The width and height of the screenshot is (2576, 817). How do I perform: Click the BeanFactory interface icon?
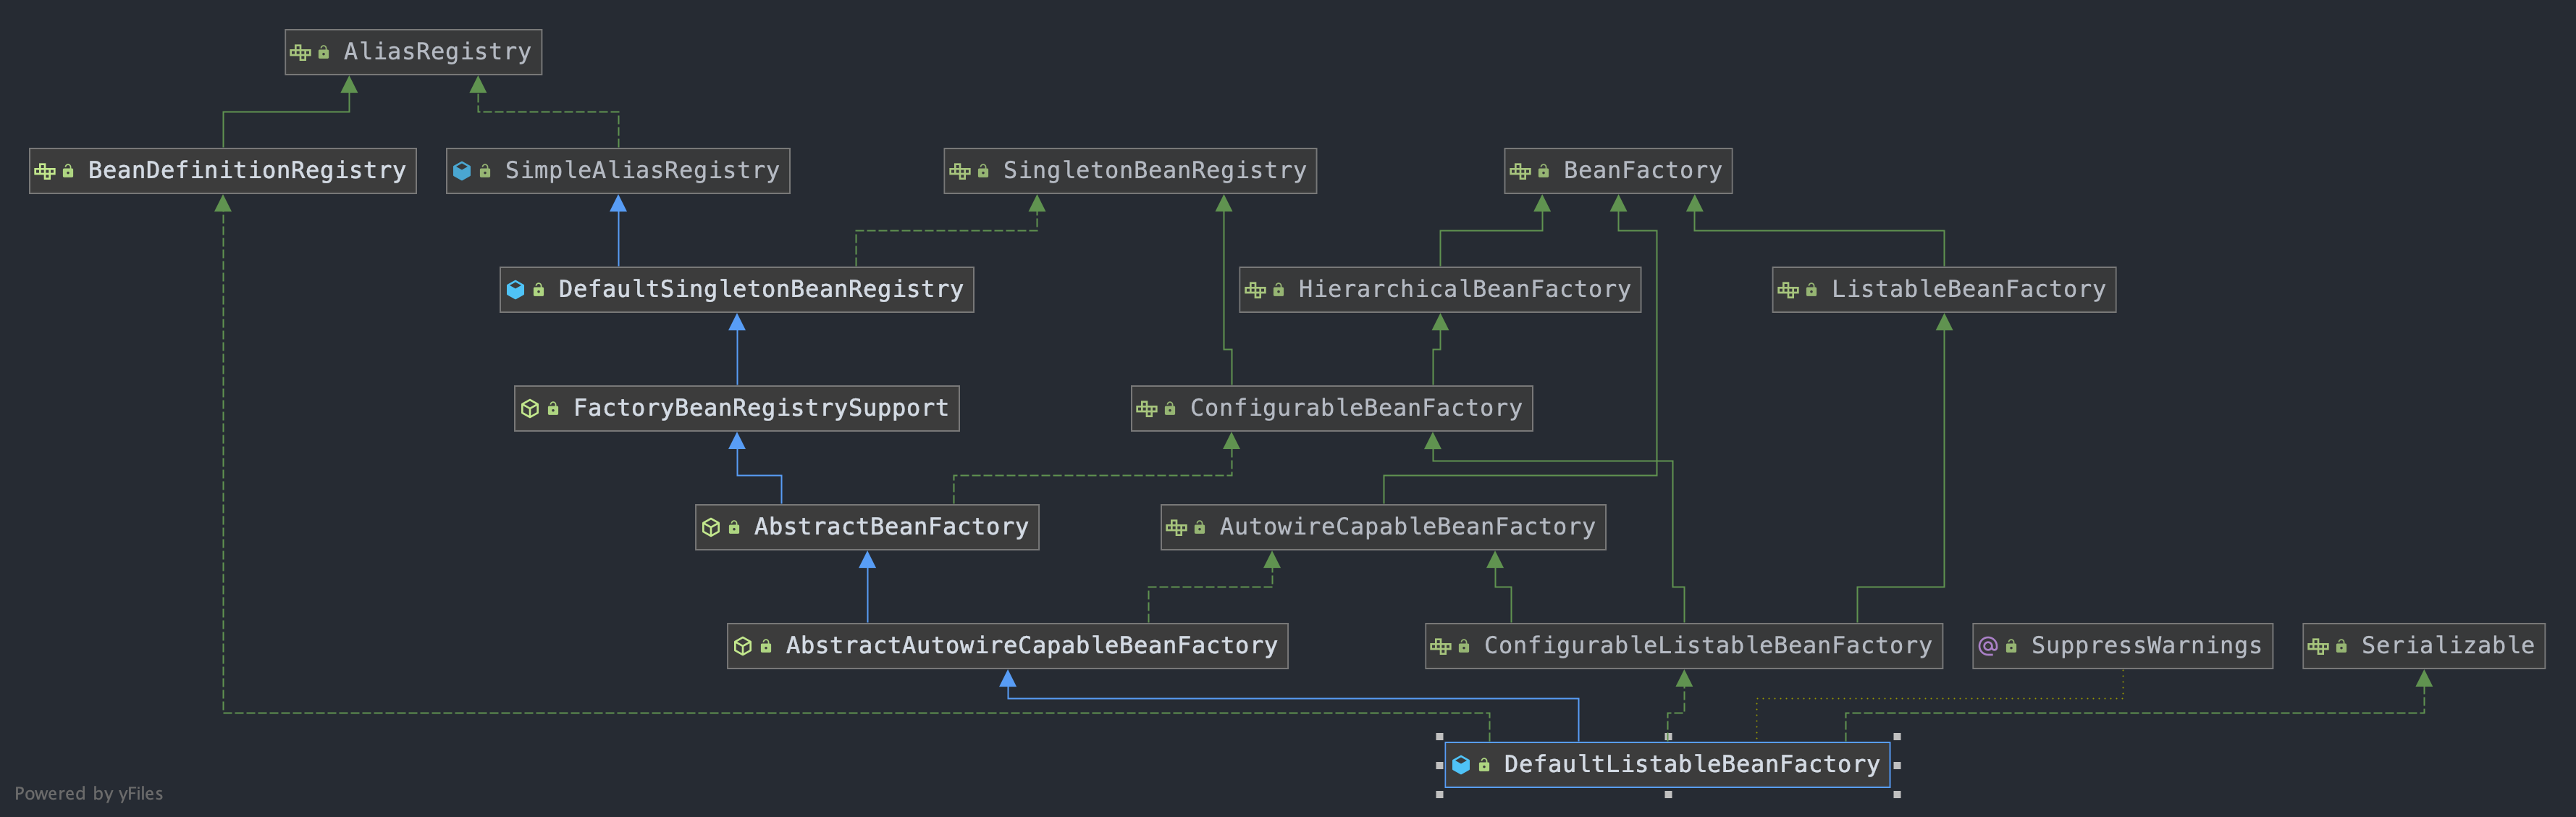pos(1520,171)
